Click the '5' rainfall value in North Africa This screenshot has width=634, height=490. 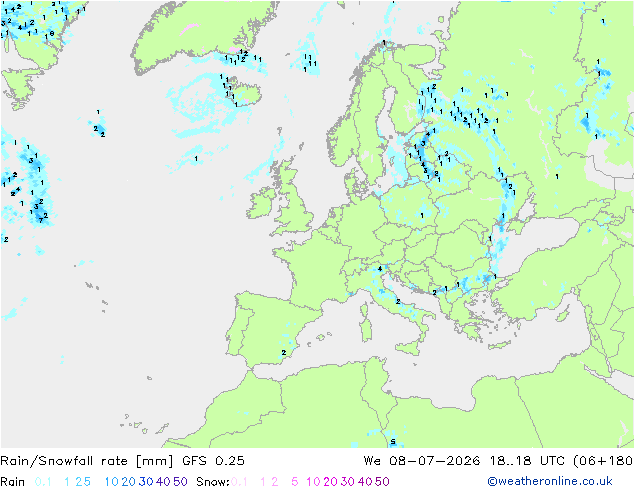[393, 442]
